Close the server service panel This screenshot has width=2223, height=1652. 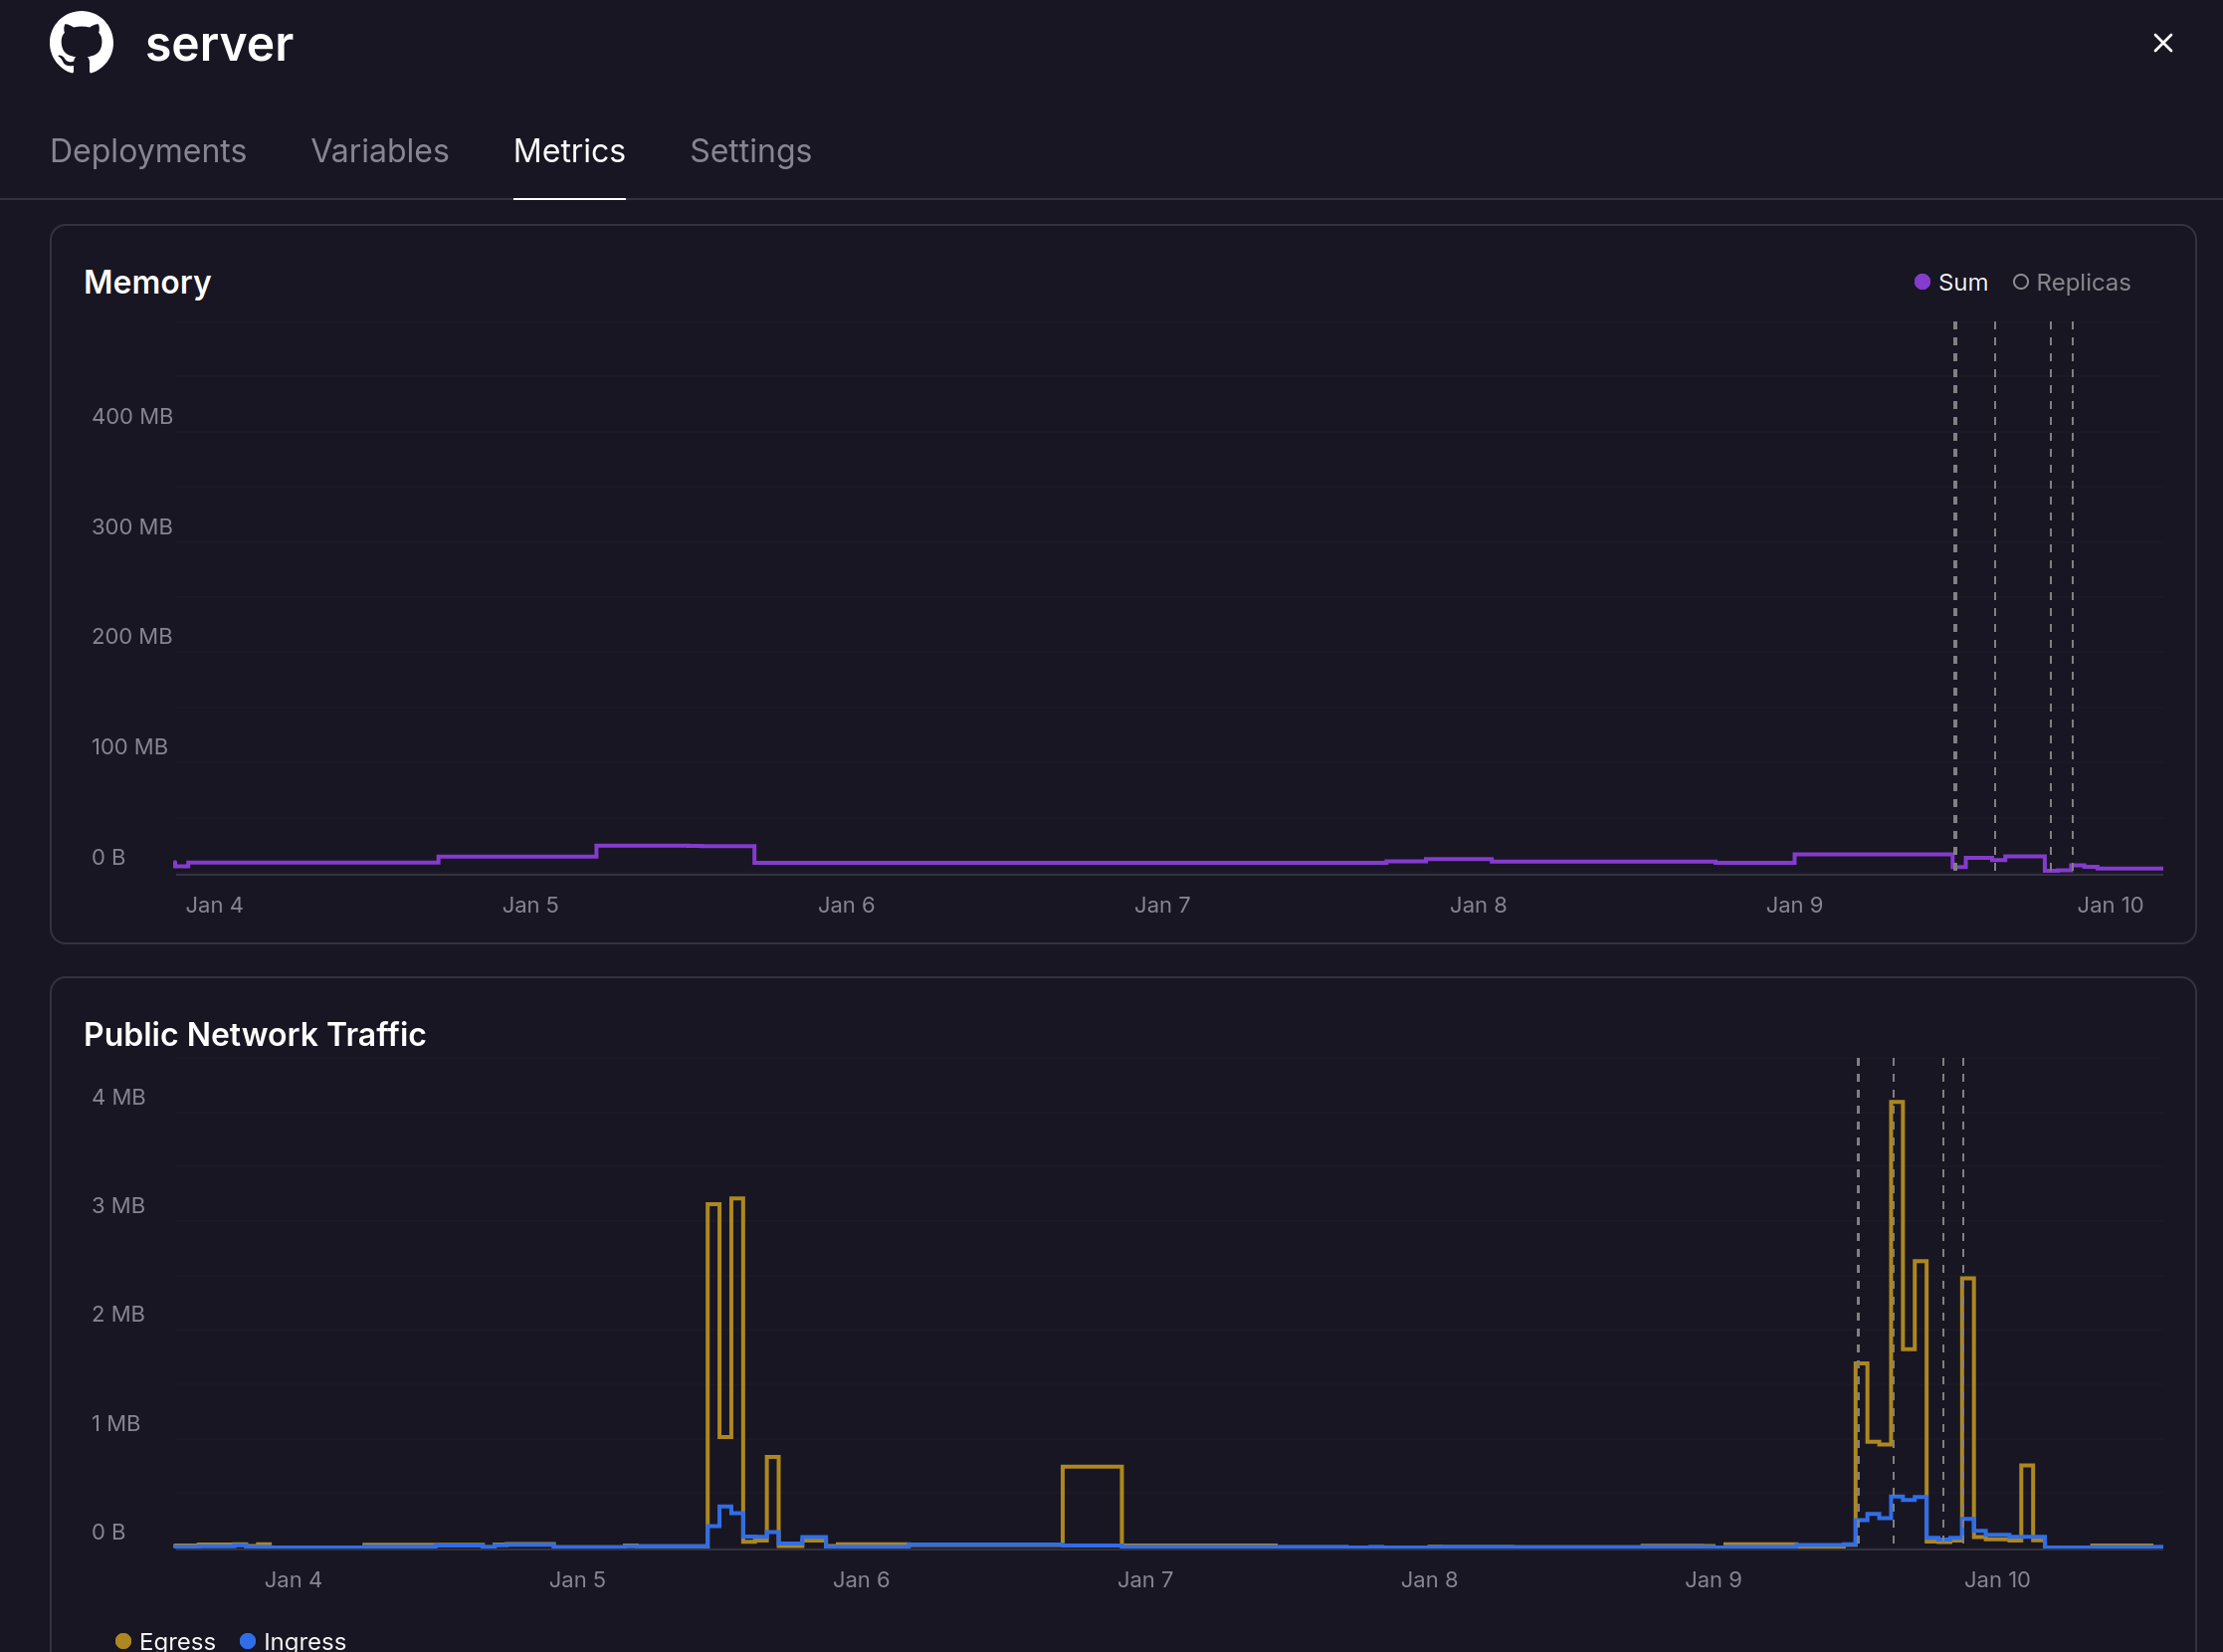coord(2163,43)
